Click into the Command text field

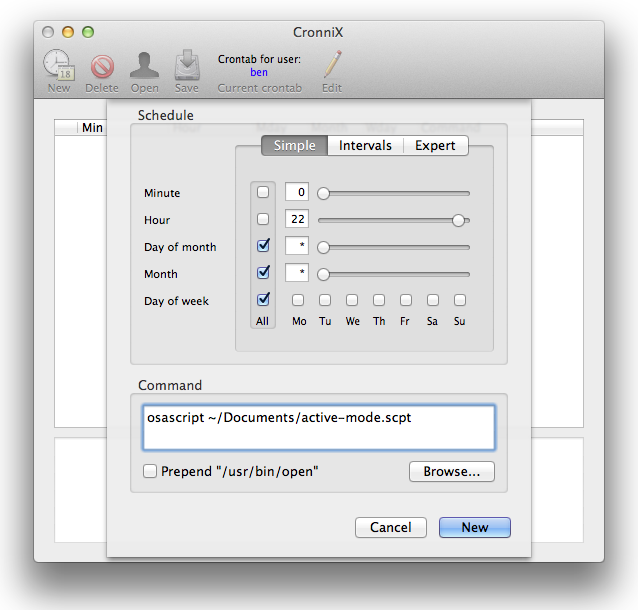tap(319, 427)
